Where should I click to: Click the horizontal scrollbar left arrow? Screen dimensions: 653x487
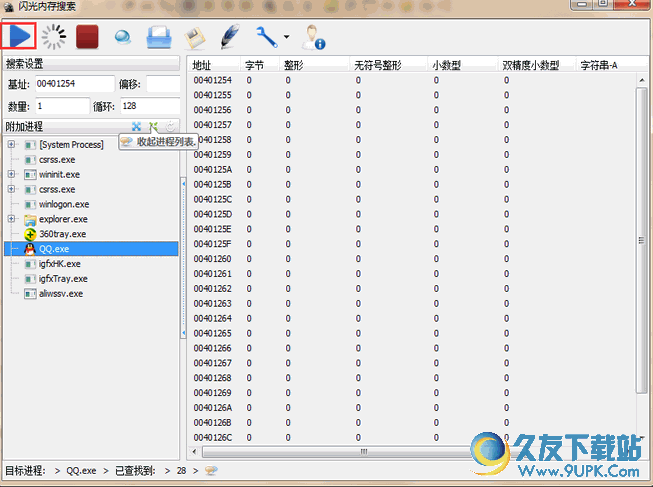[x=194, y=451]
